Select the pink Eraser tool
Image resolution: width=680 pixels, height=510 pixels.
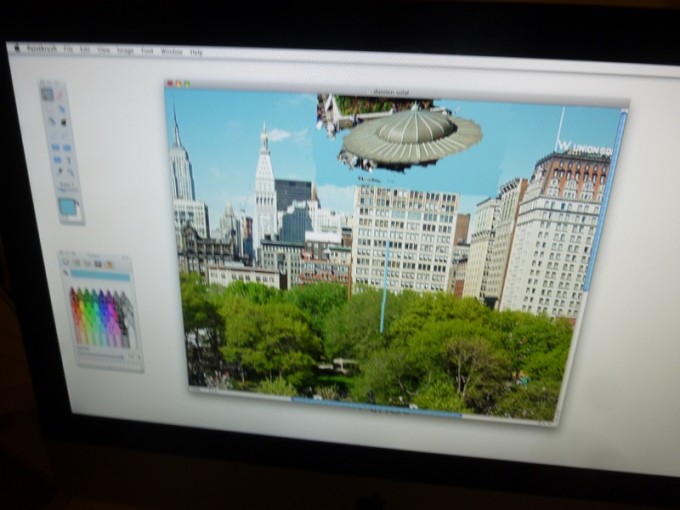[x=59, y=95]
